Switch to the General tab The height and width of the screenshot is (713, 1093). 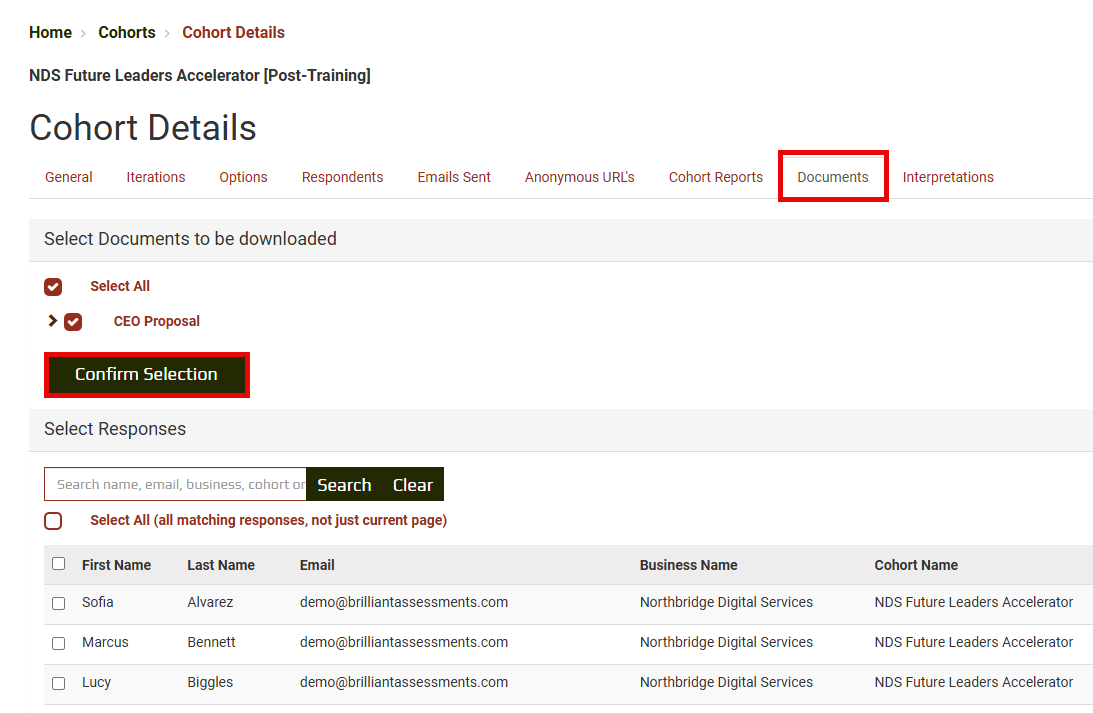(69, 177)
